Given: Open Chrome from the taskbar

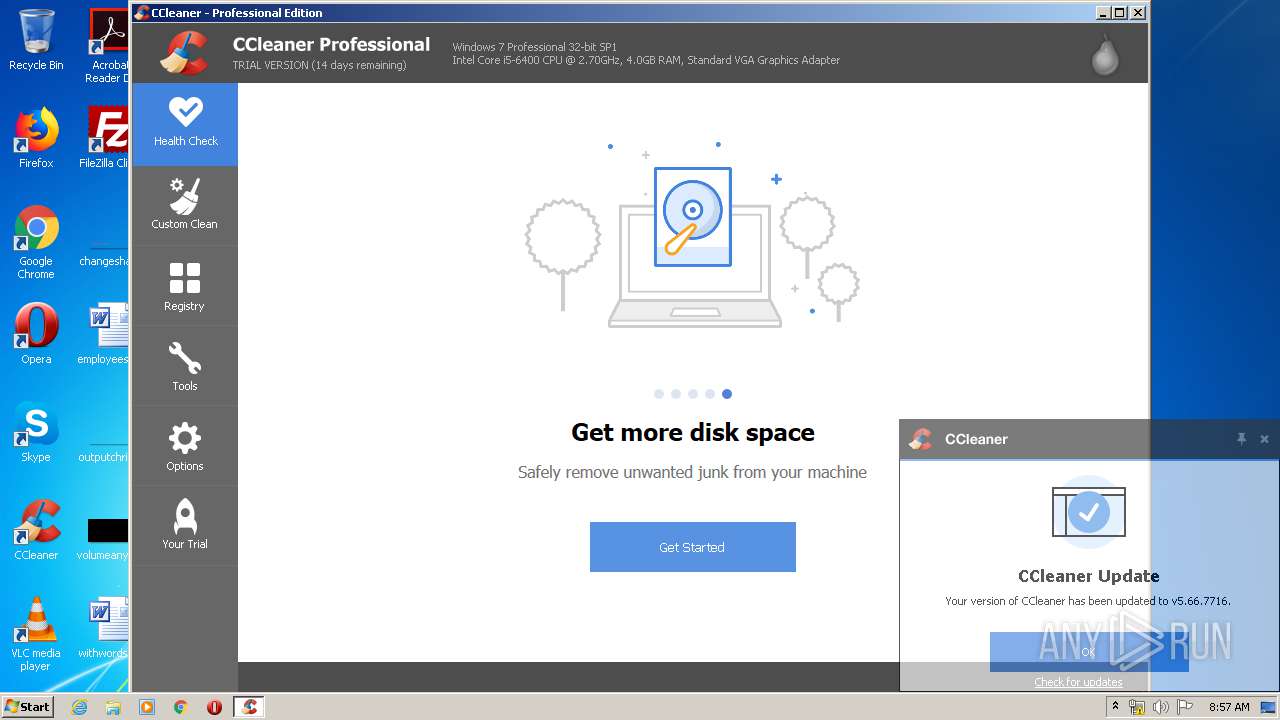Looking at the screenshot, I should [x=181, y=707].
